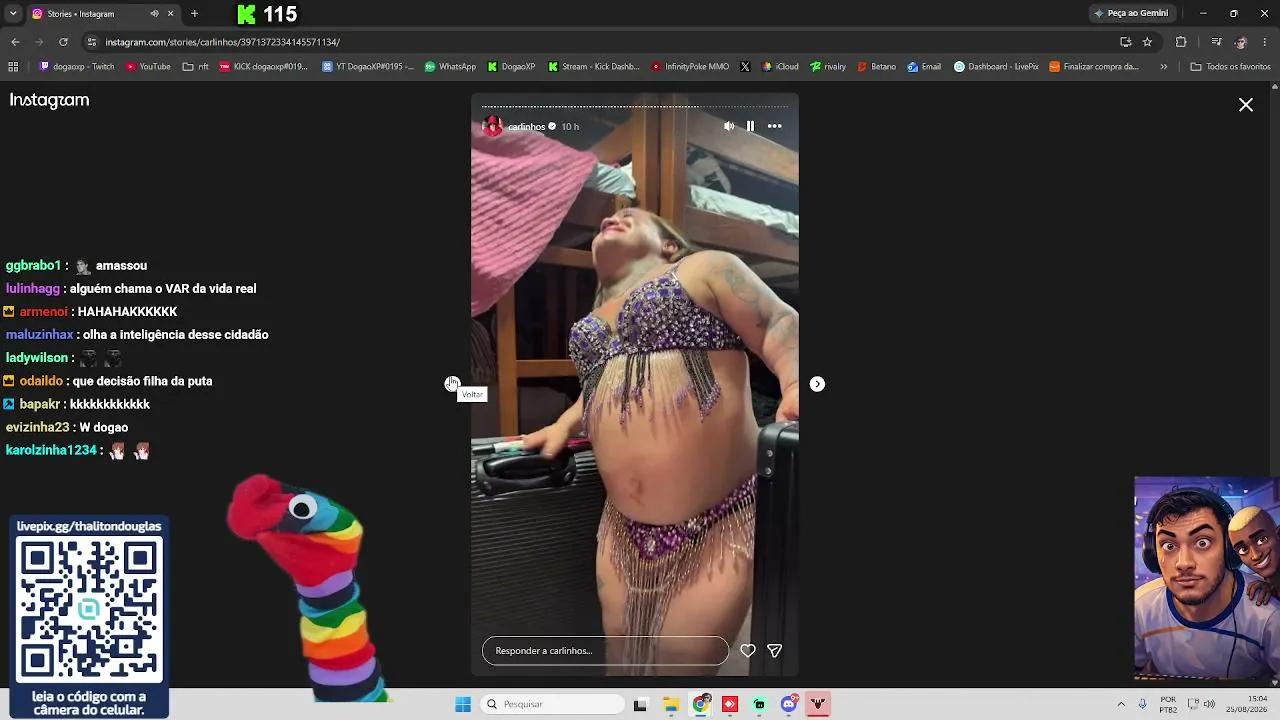Click the microphone tray icon
The image size is (1280, 720).
[1142, 704]
